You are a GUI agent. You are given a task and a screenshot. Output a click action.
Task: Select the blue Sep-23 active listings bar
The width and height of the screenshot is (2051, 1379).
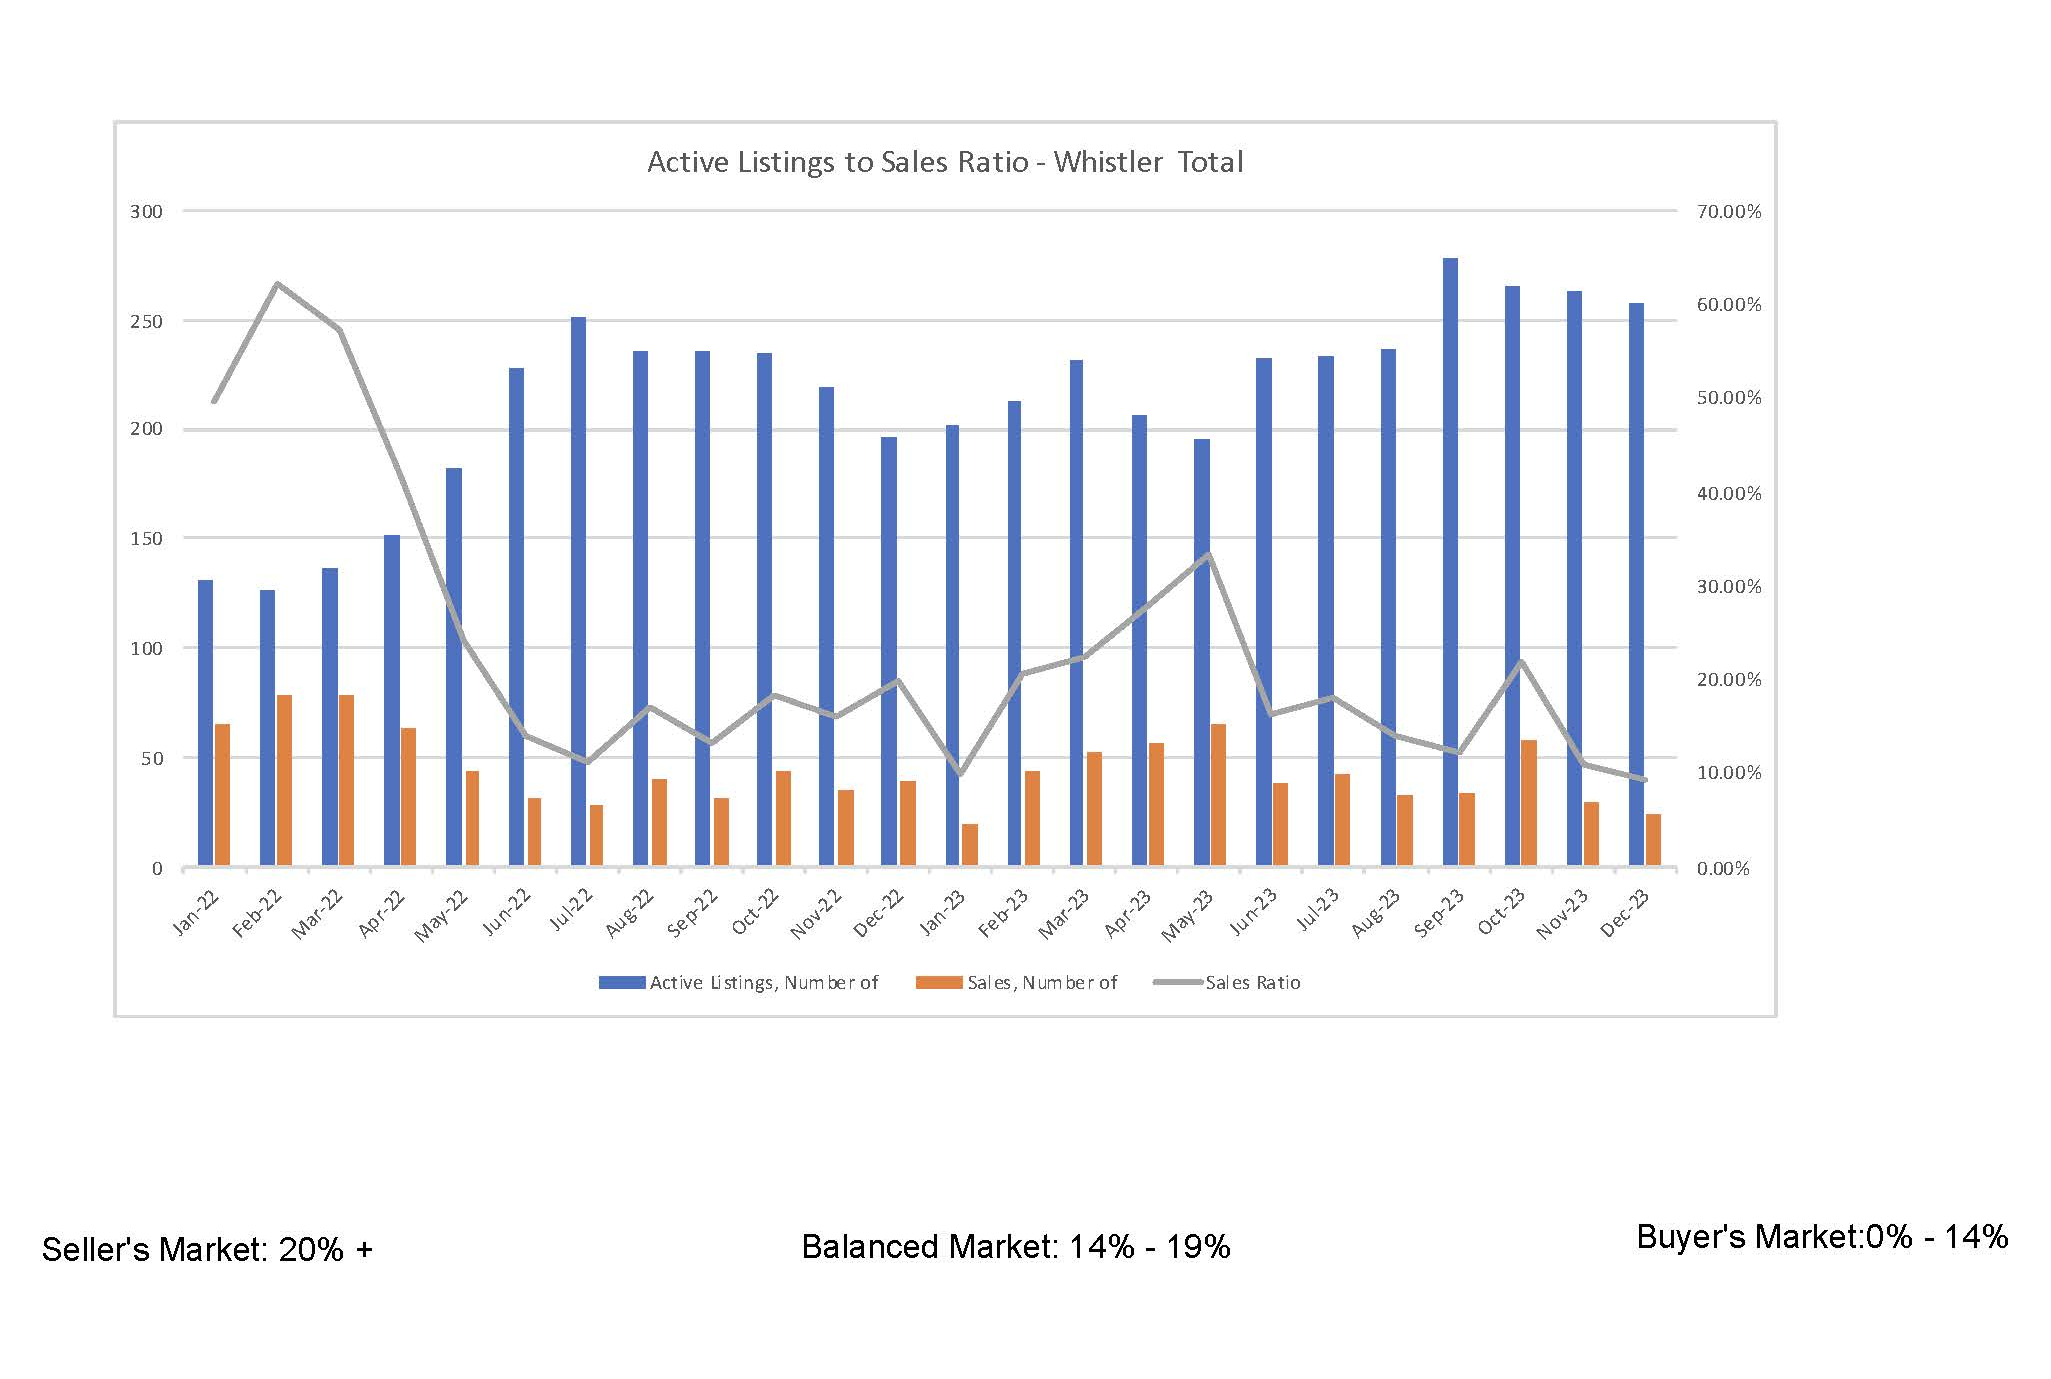coord(1450,562)
